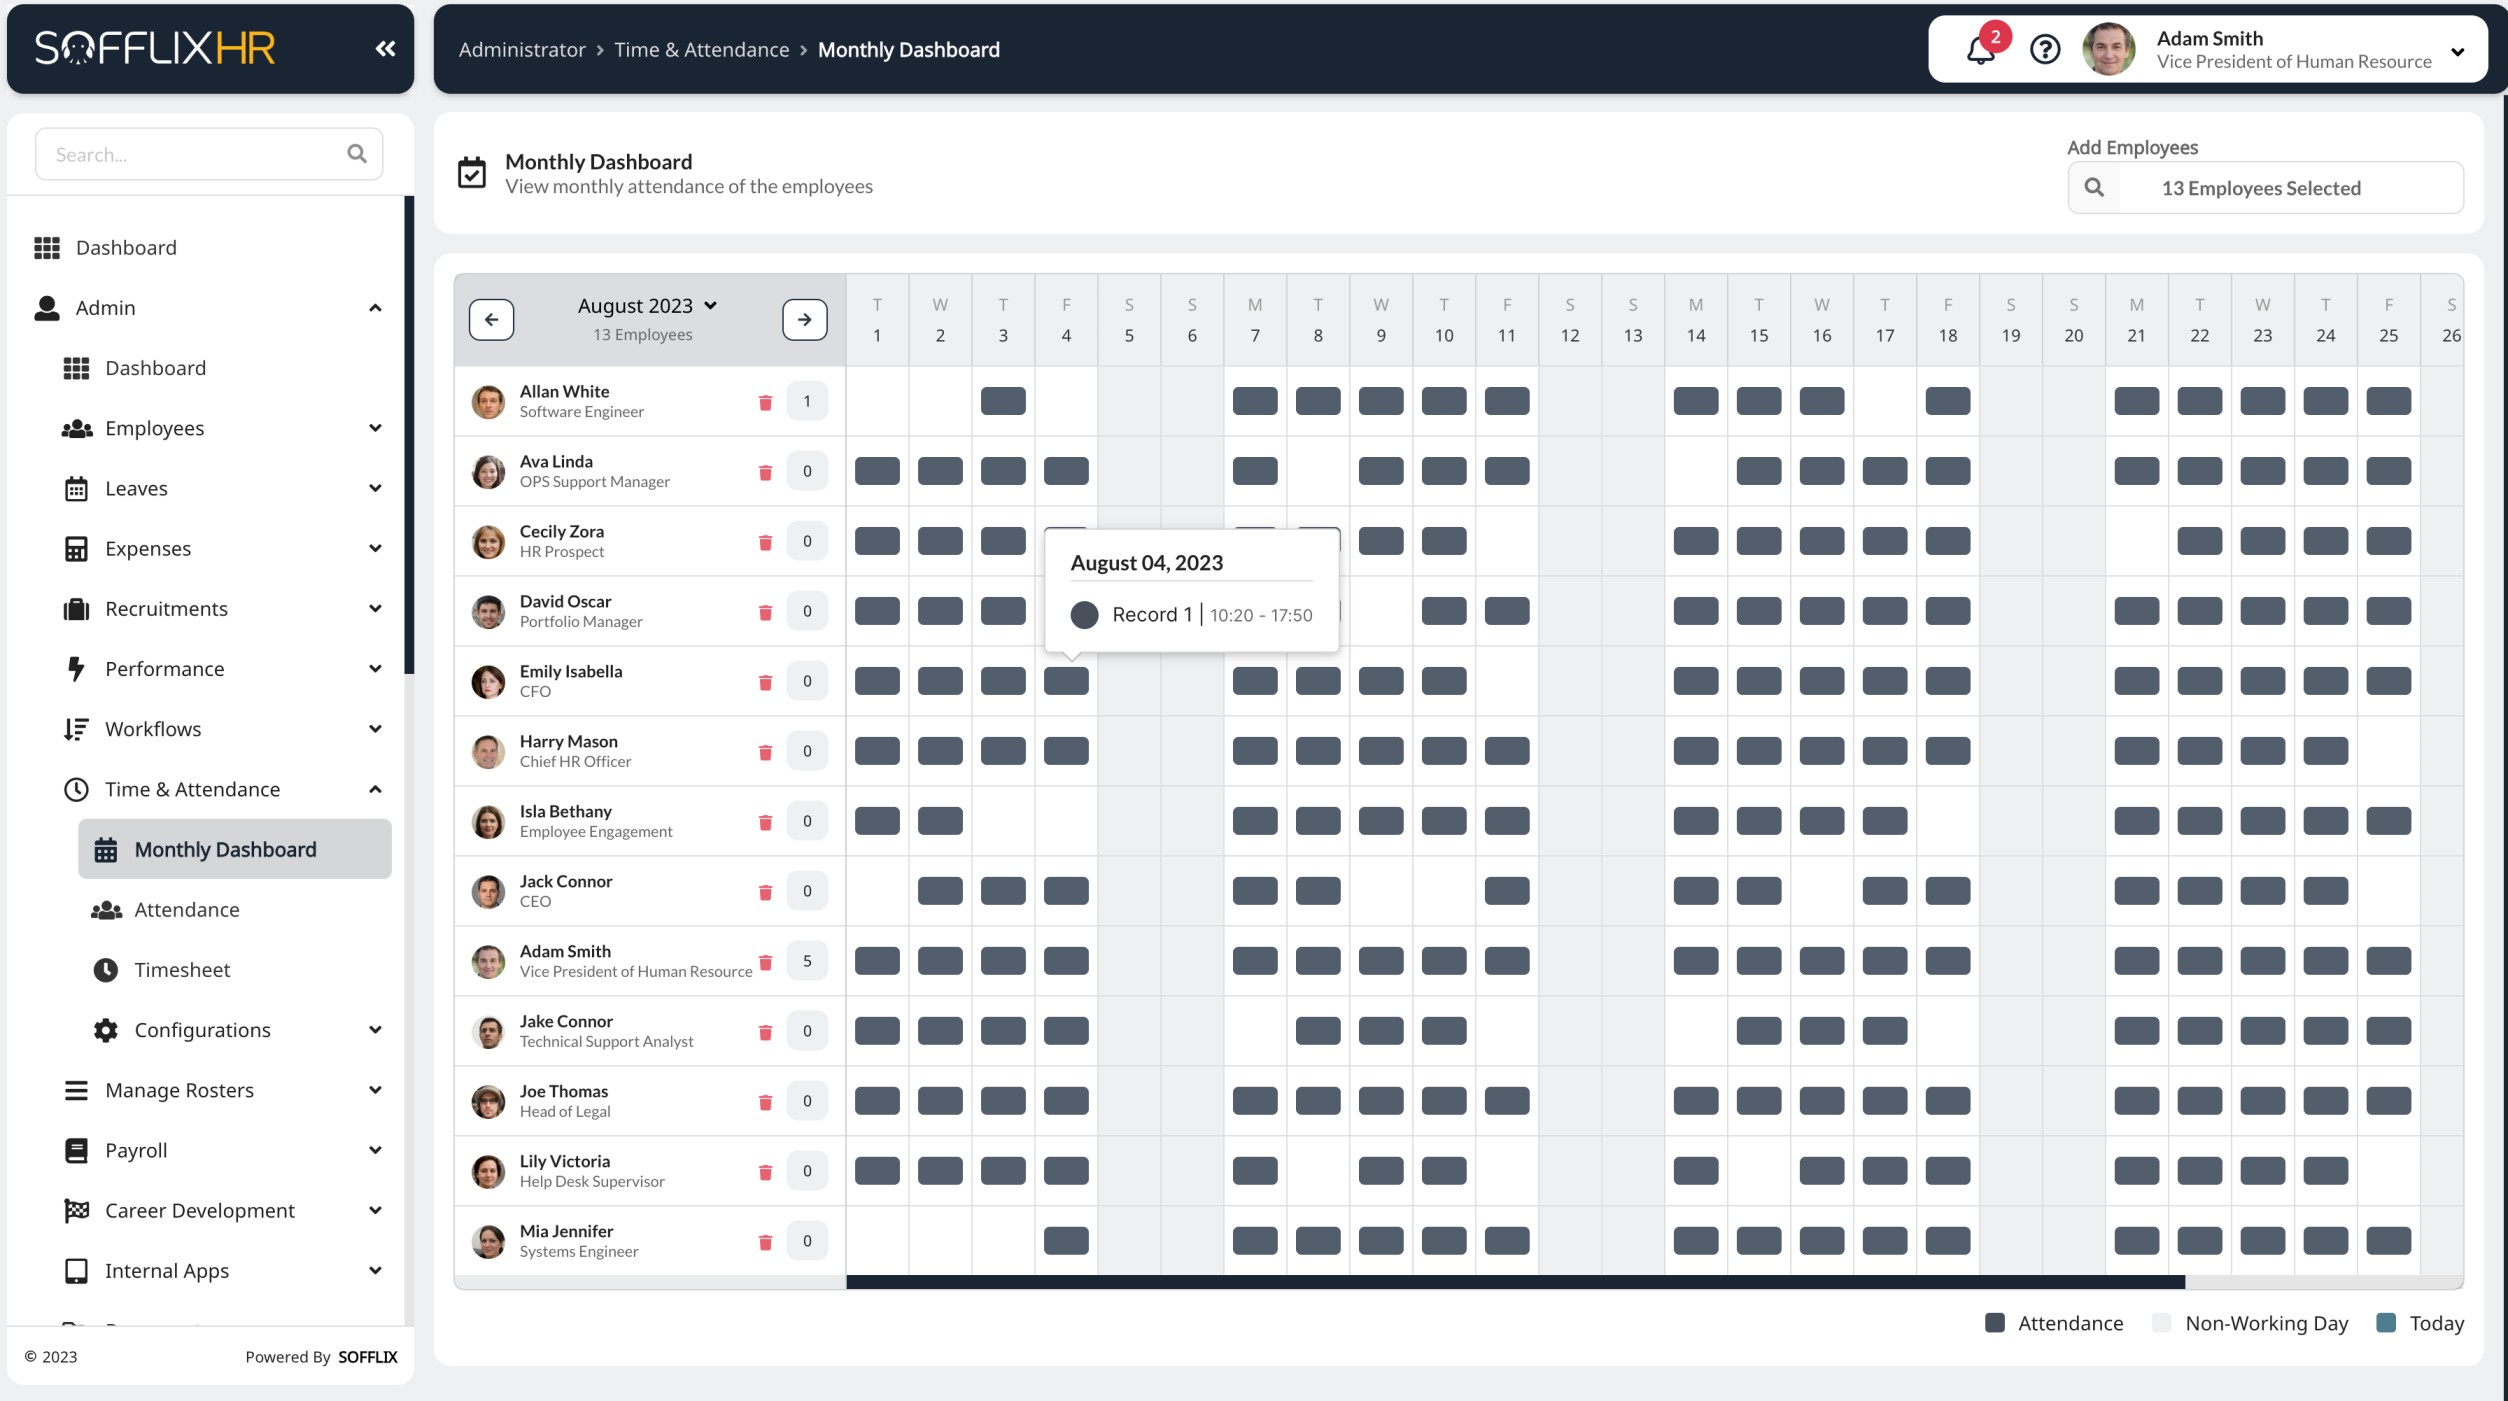Select Monthly Dashboard in the sidebar
This screenshot has height=1401, width=2508.
[x=235, y=849]
